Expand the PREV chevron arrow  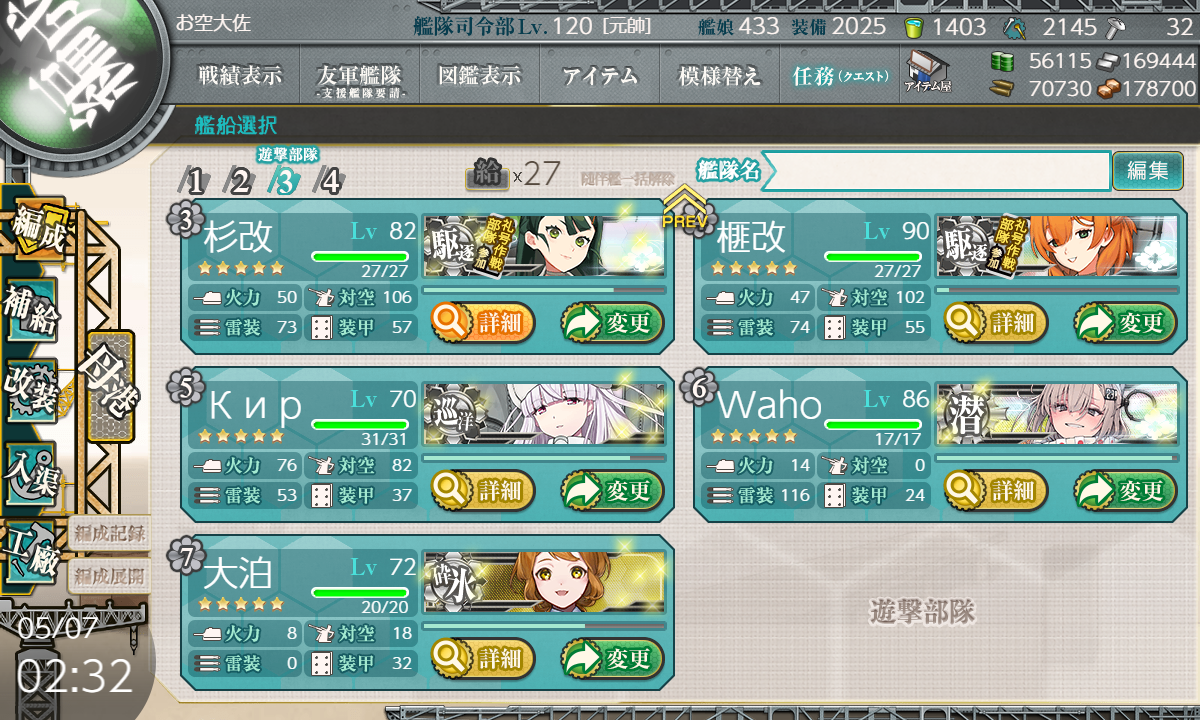pyautogui.click(x=684, y=207)
